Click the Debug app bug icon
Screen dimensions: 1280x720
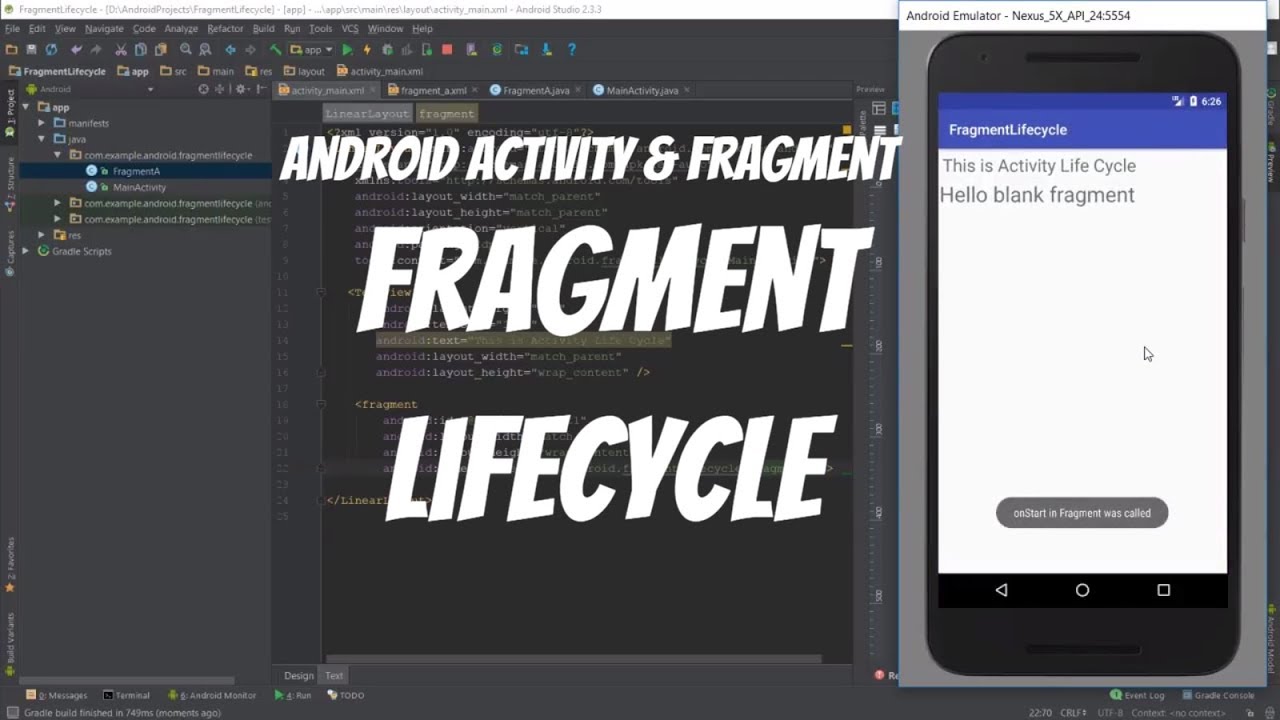click(387, 49)
